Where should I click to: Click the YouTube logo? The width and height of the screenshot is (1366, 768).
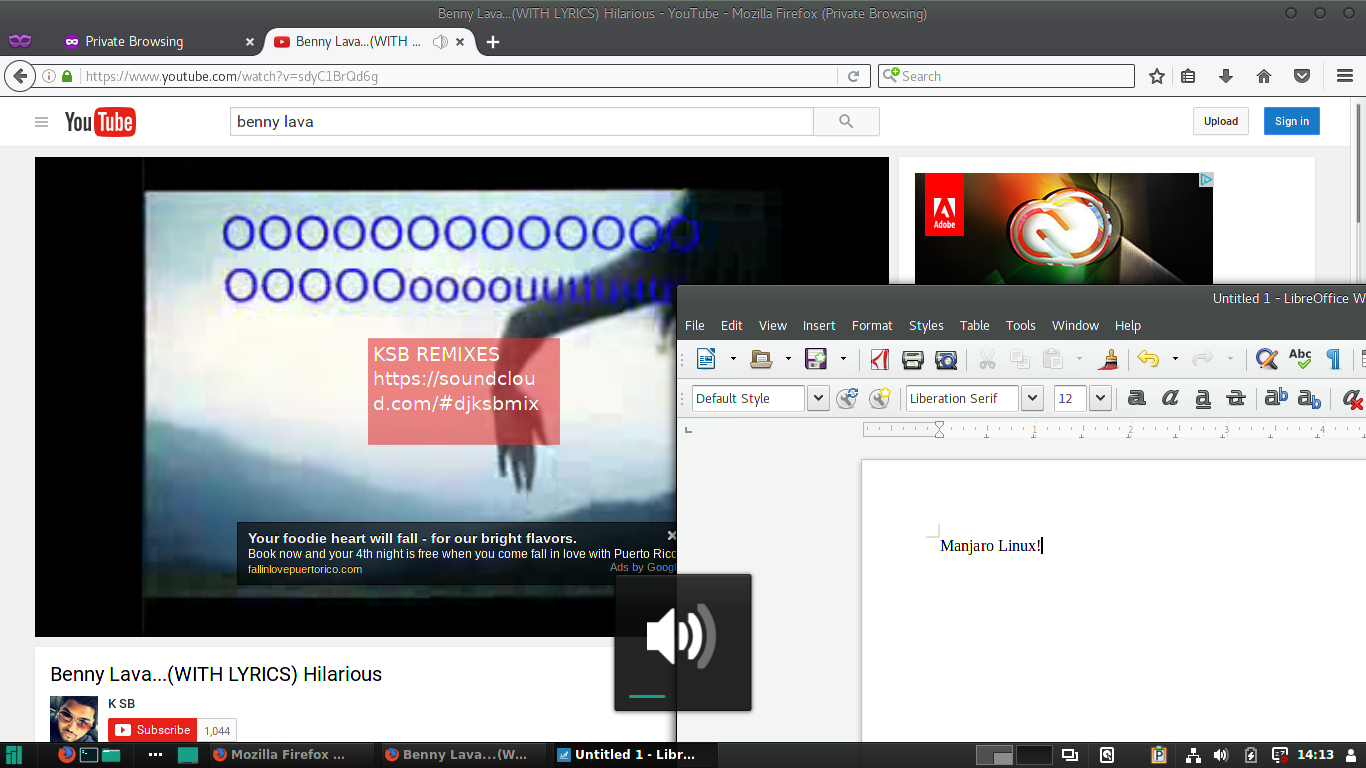coord(100,122)
